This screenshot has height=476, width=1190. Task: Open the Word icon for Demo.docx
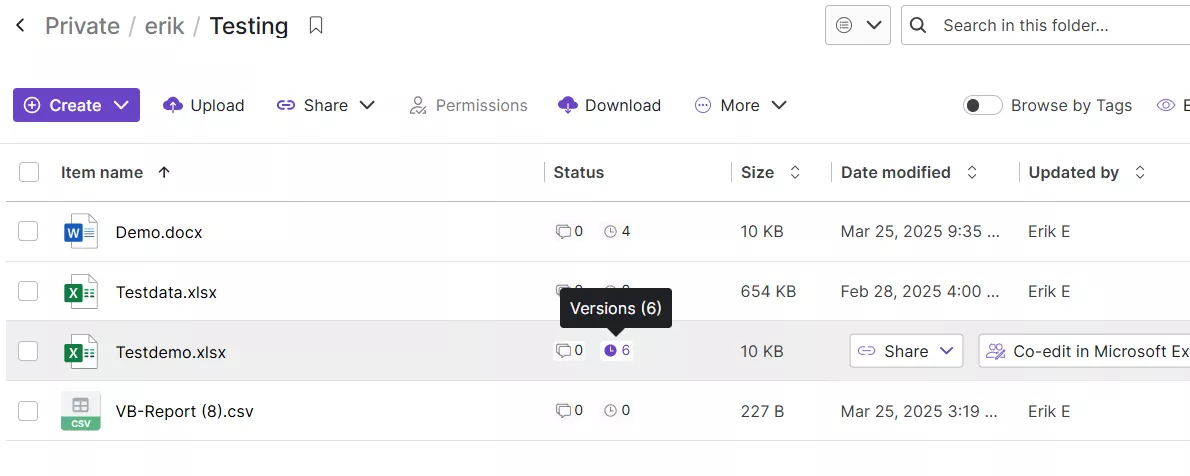(x=80, y=232)
